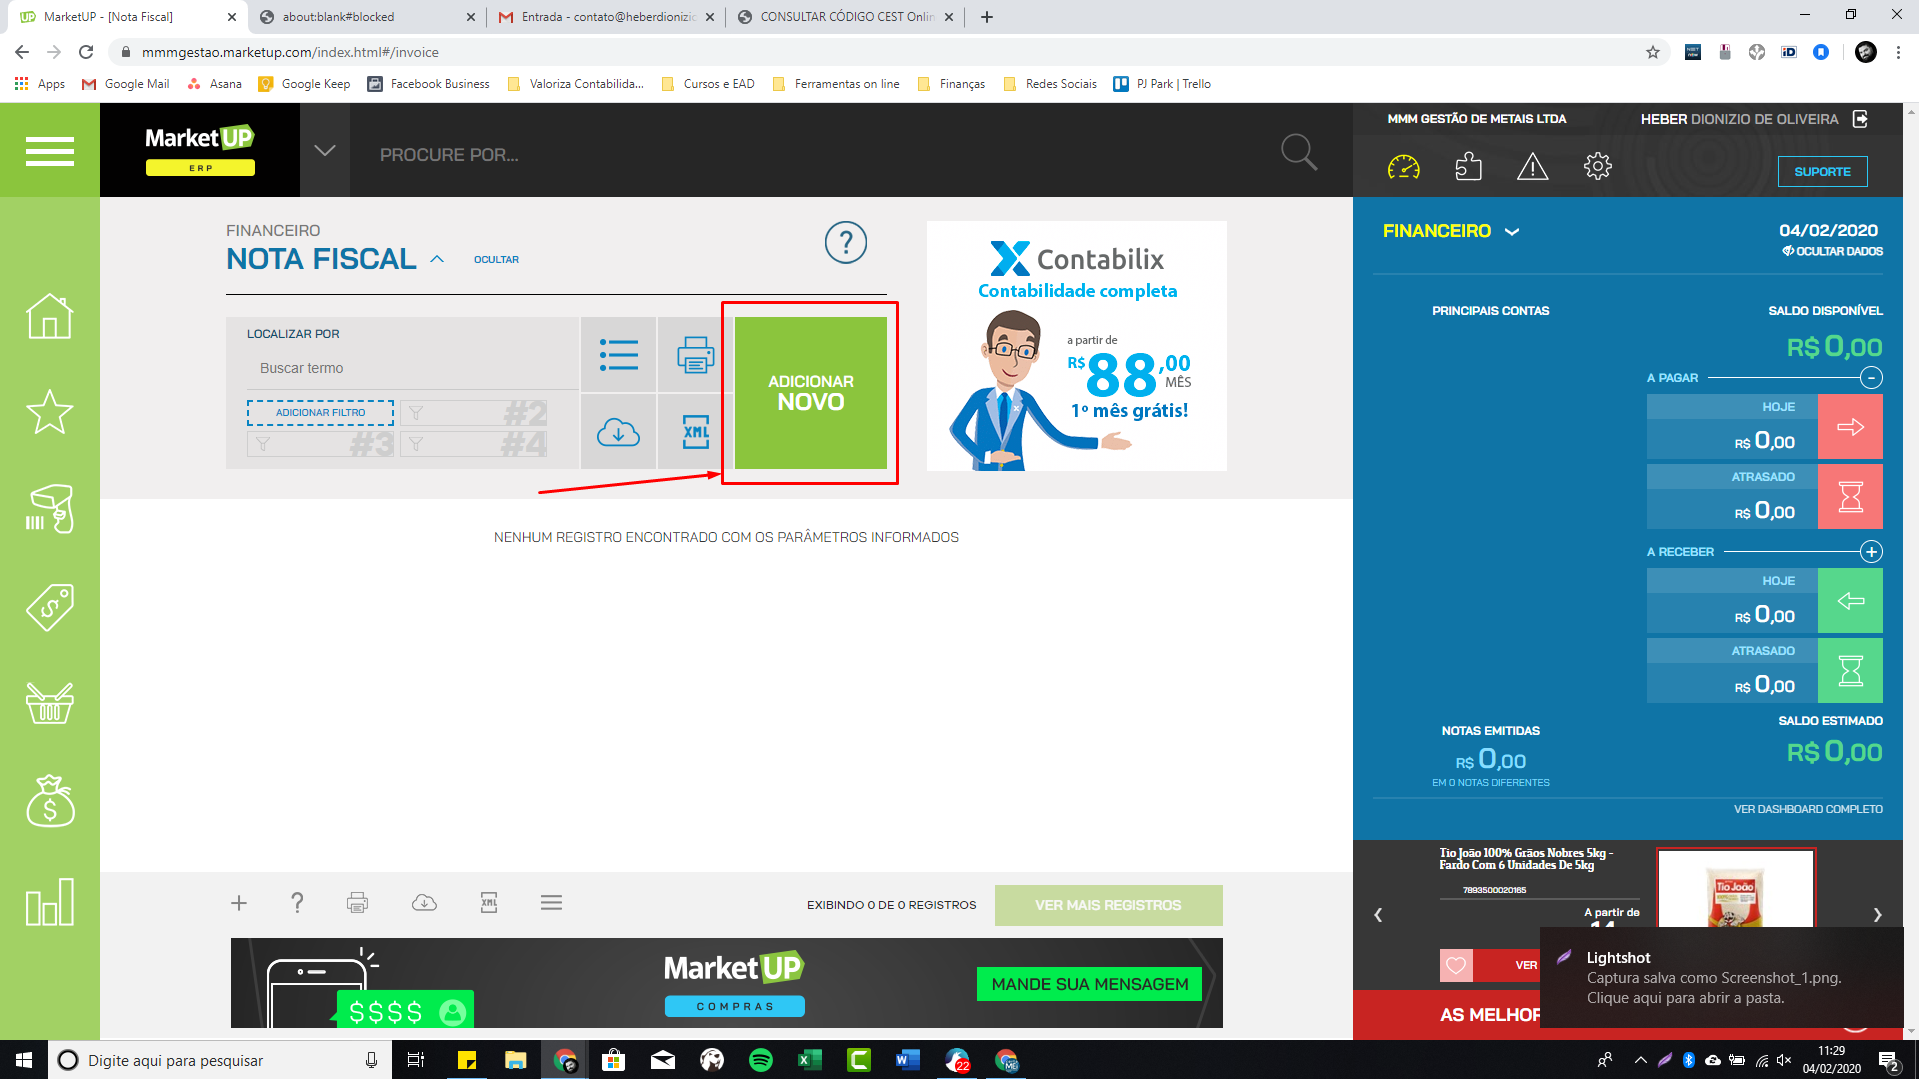This screenshot has width=1919, height=1079.
Task: Expand the A Receber section plus
Action: click(x=1871, y=552)
